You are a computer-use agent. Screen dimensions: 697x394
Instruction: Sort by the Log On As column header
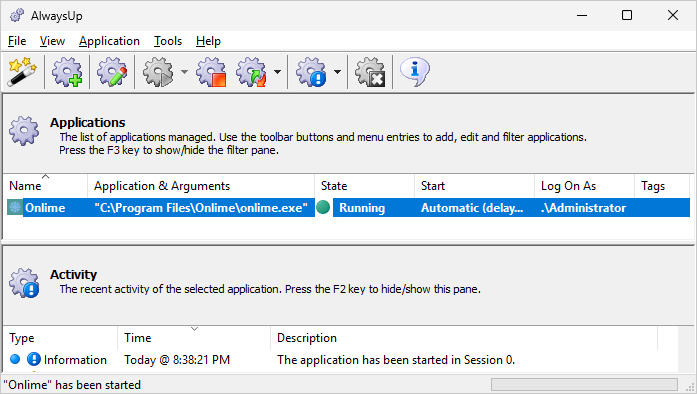[584, 186]
